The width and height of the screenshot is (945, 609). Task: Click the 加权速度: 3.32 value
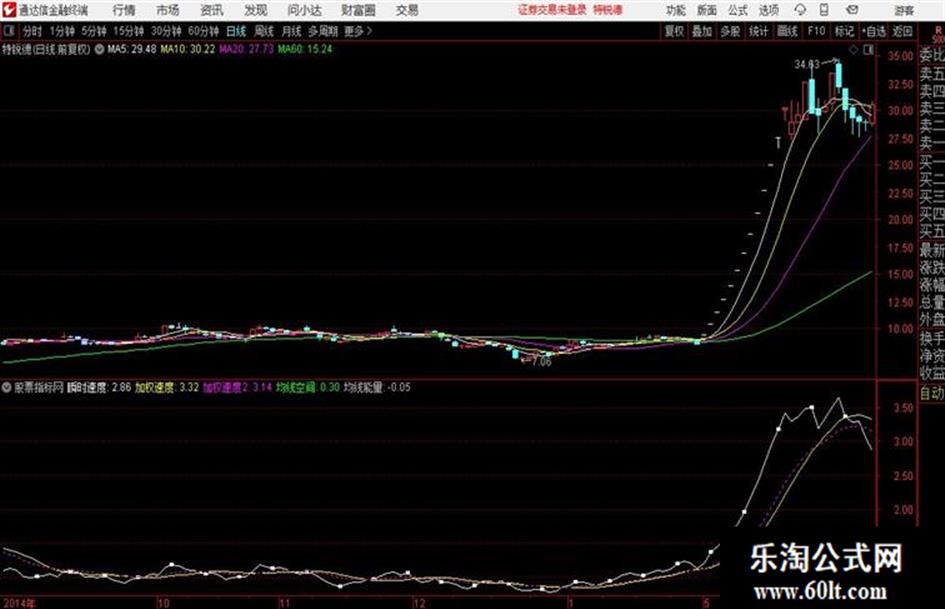tap(167, 387)
